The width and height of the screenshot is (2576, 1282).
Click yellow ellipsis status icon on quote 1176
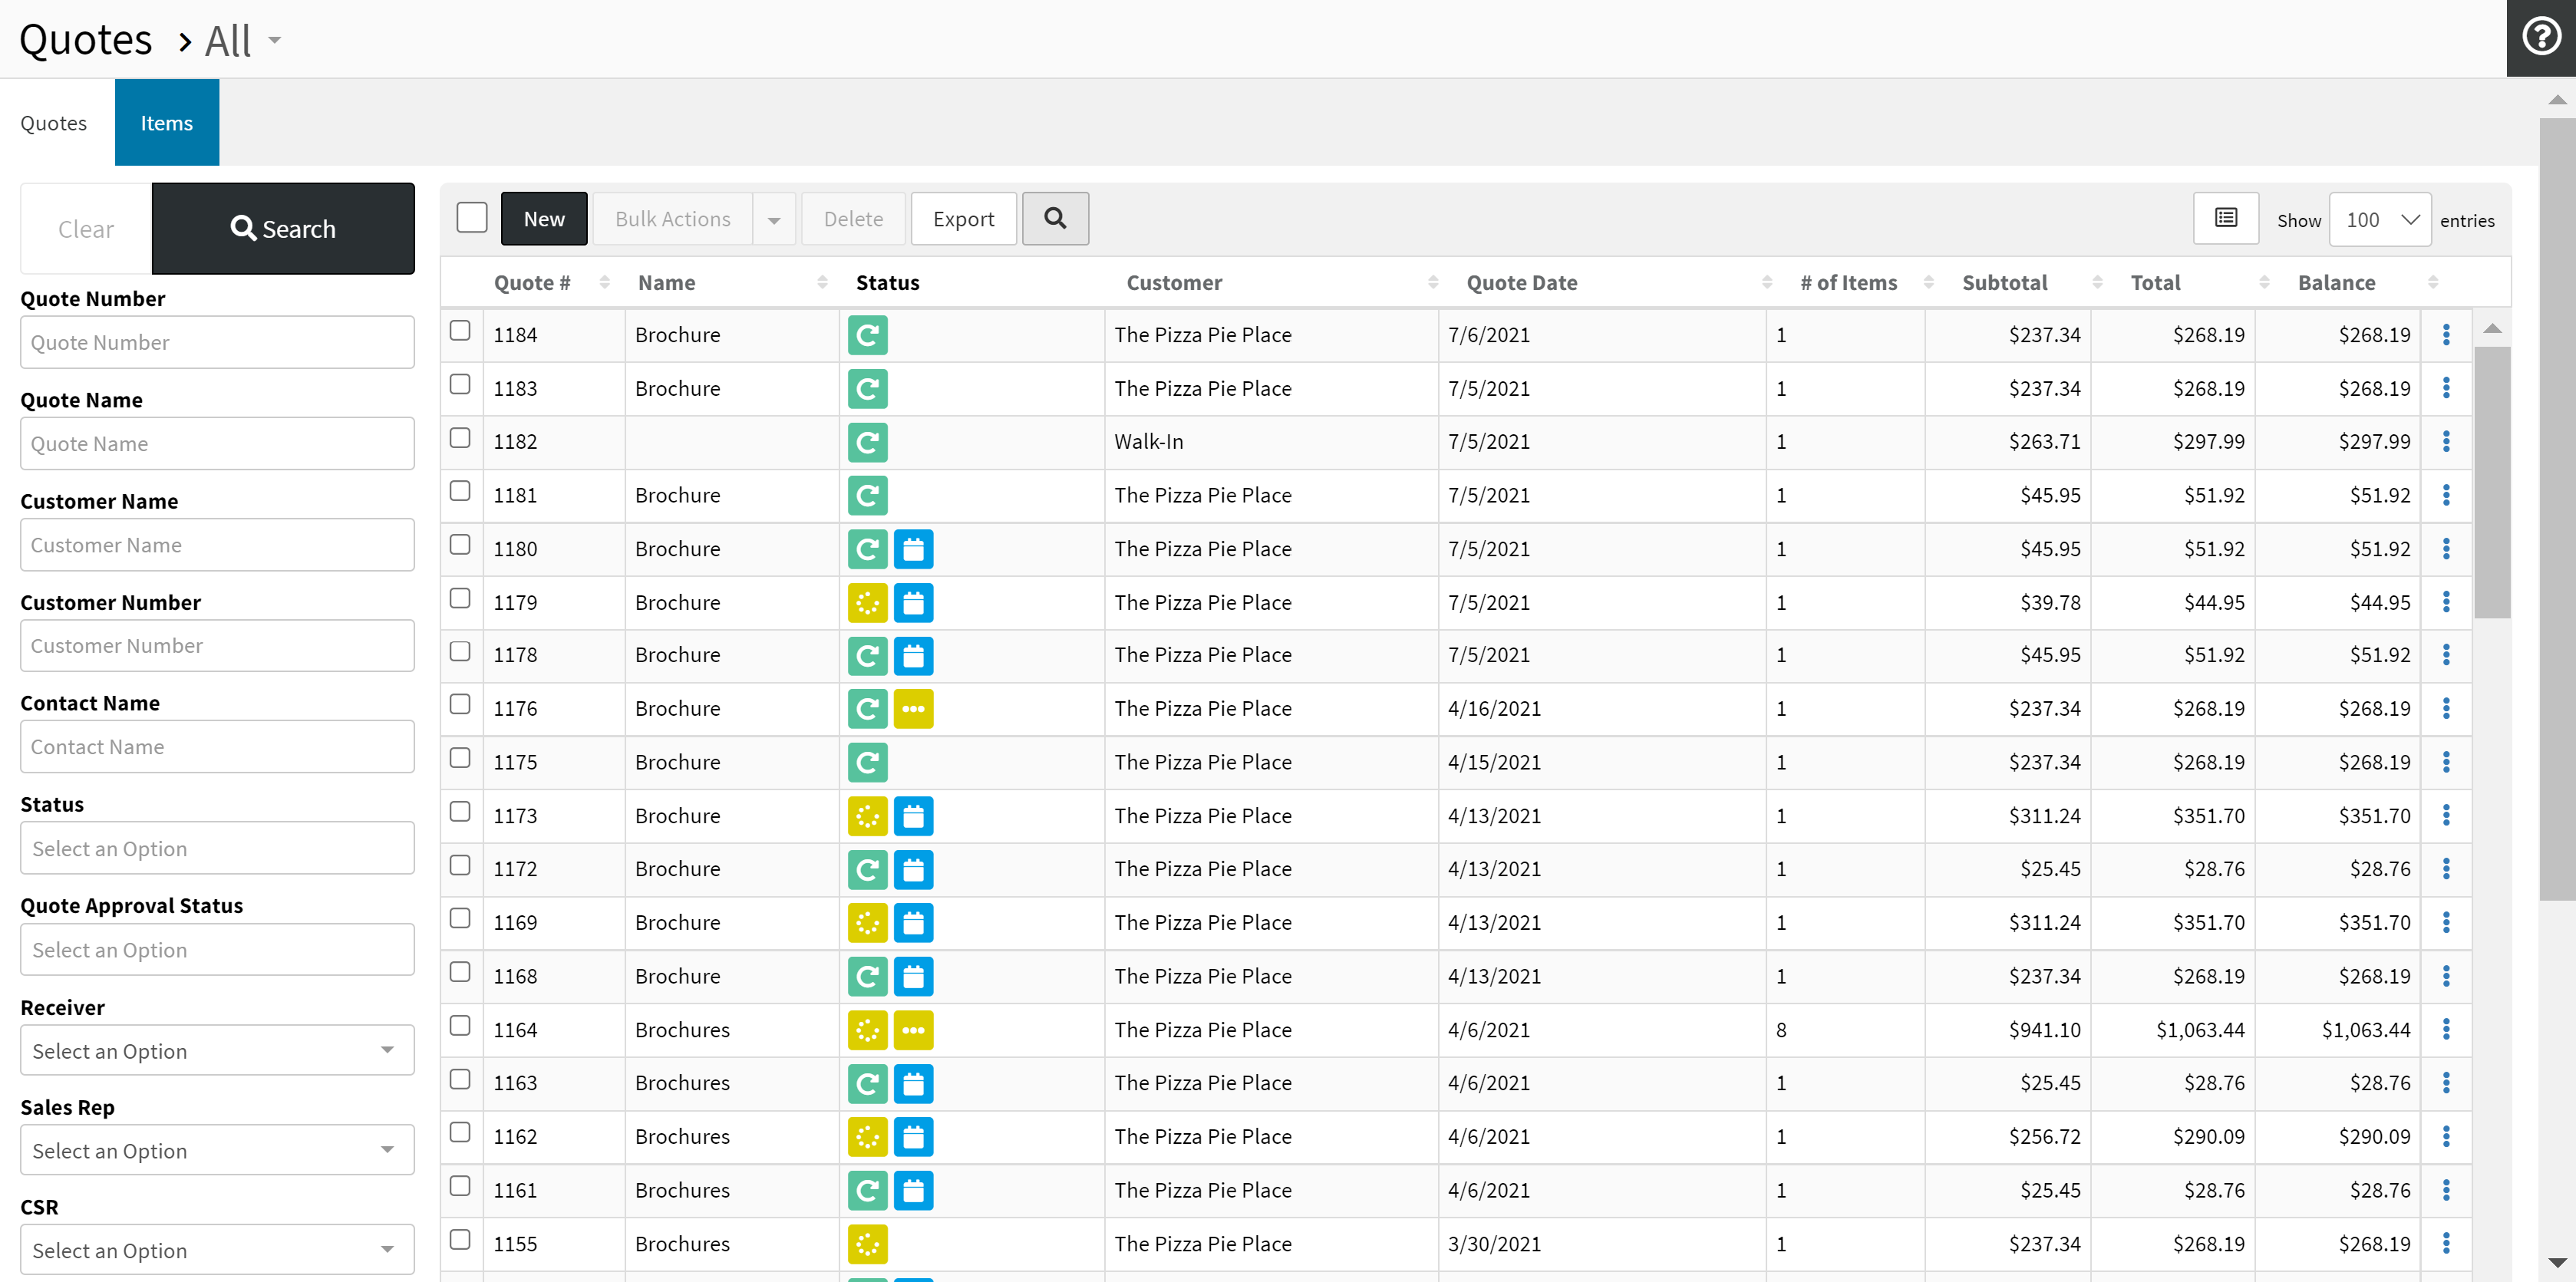point(912,709)
